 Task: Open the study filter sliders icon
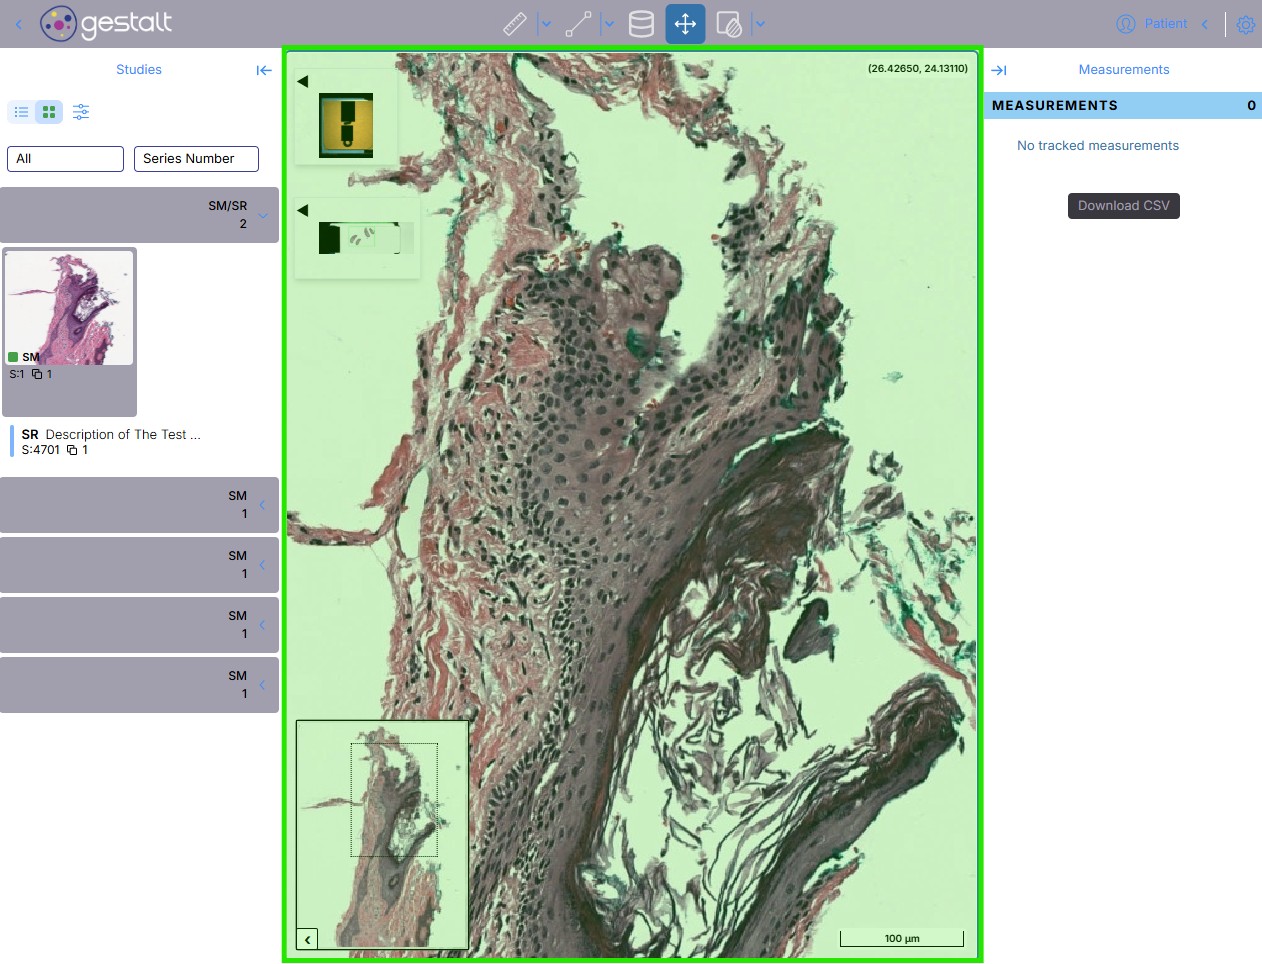click(x=81, y=112)
